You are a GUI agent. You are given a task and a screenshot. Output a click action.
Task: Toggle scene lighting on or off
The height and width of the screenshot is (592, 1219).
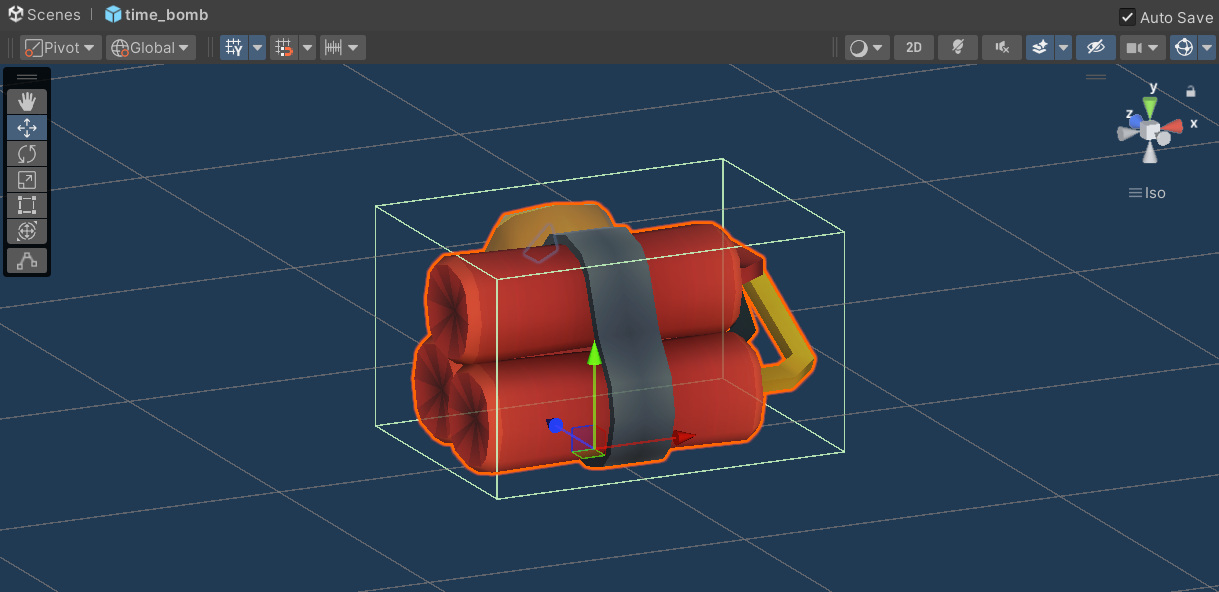[957, 48]
